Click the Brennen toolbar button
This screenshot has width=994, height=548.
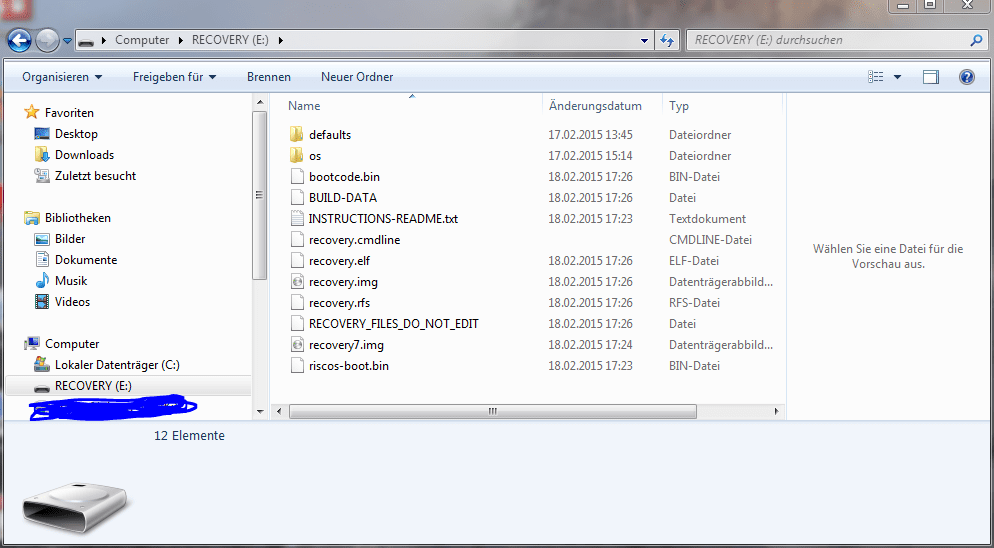[x=269, y=77]
